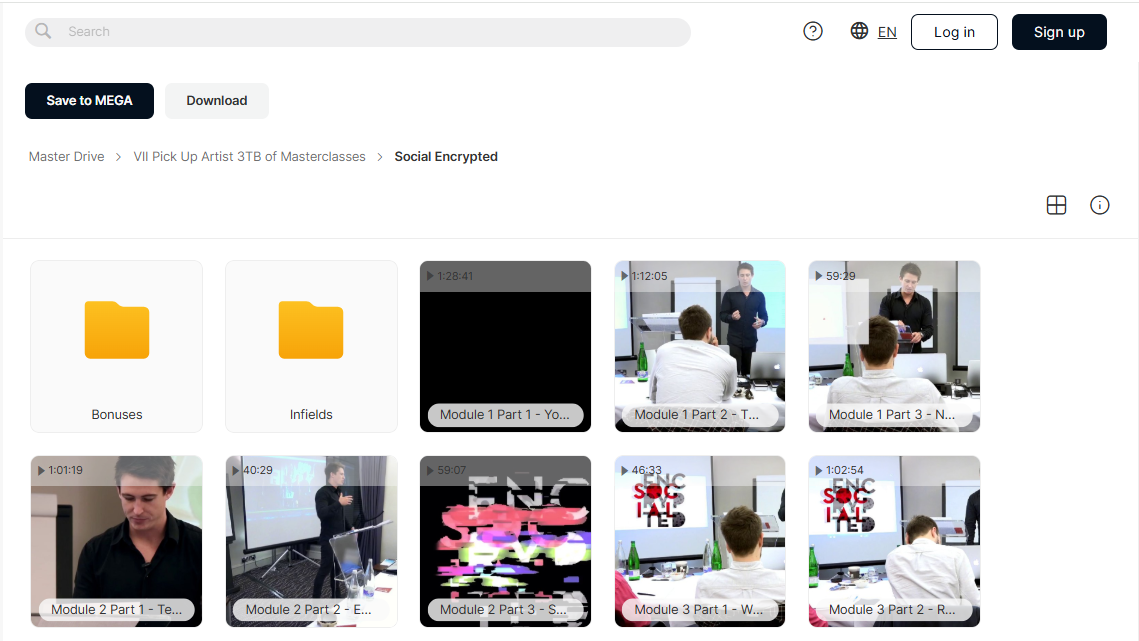Viewport: 1139px width, 641px height.
Task: Click the Infields folder name
Action: (311, 414)
